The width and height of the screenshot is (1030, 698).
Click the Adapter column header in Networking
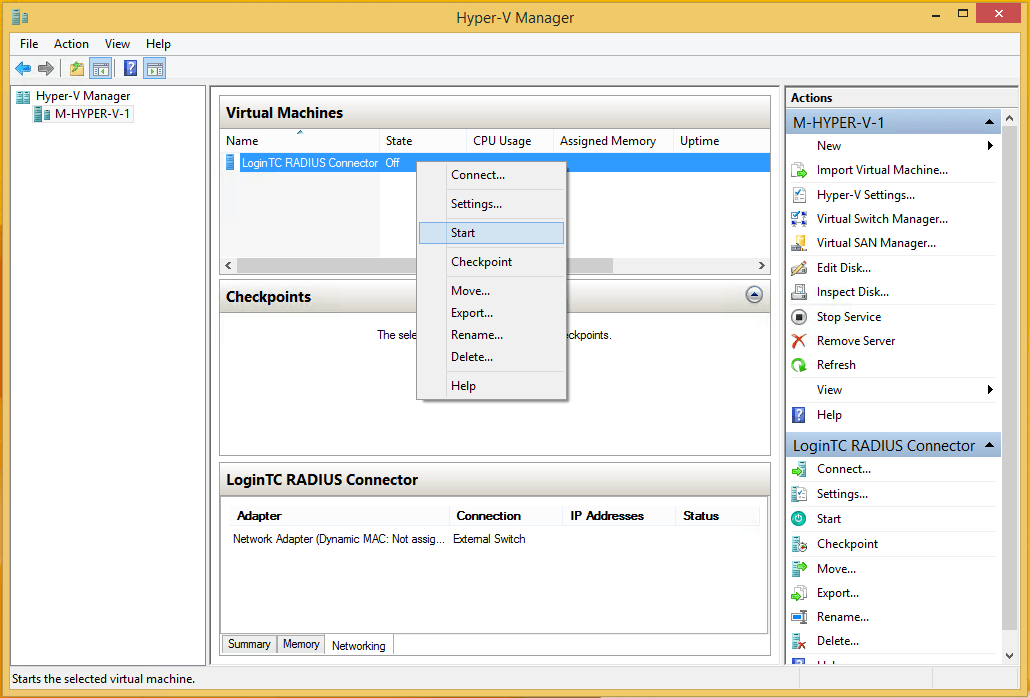338,516
